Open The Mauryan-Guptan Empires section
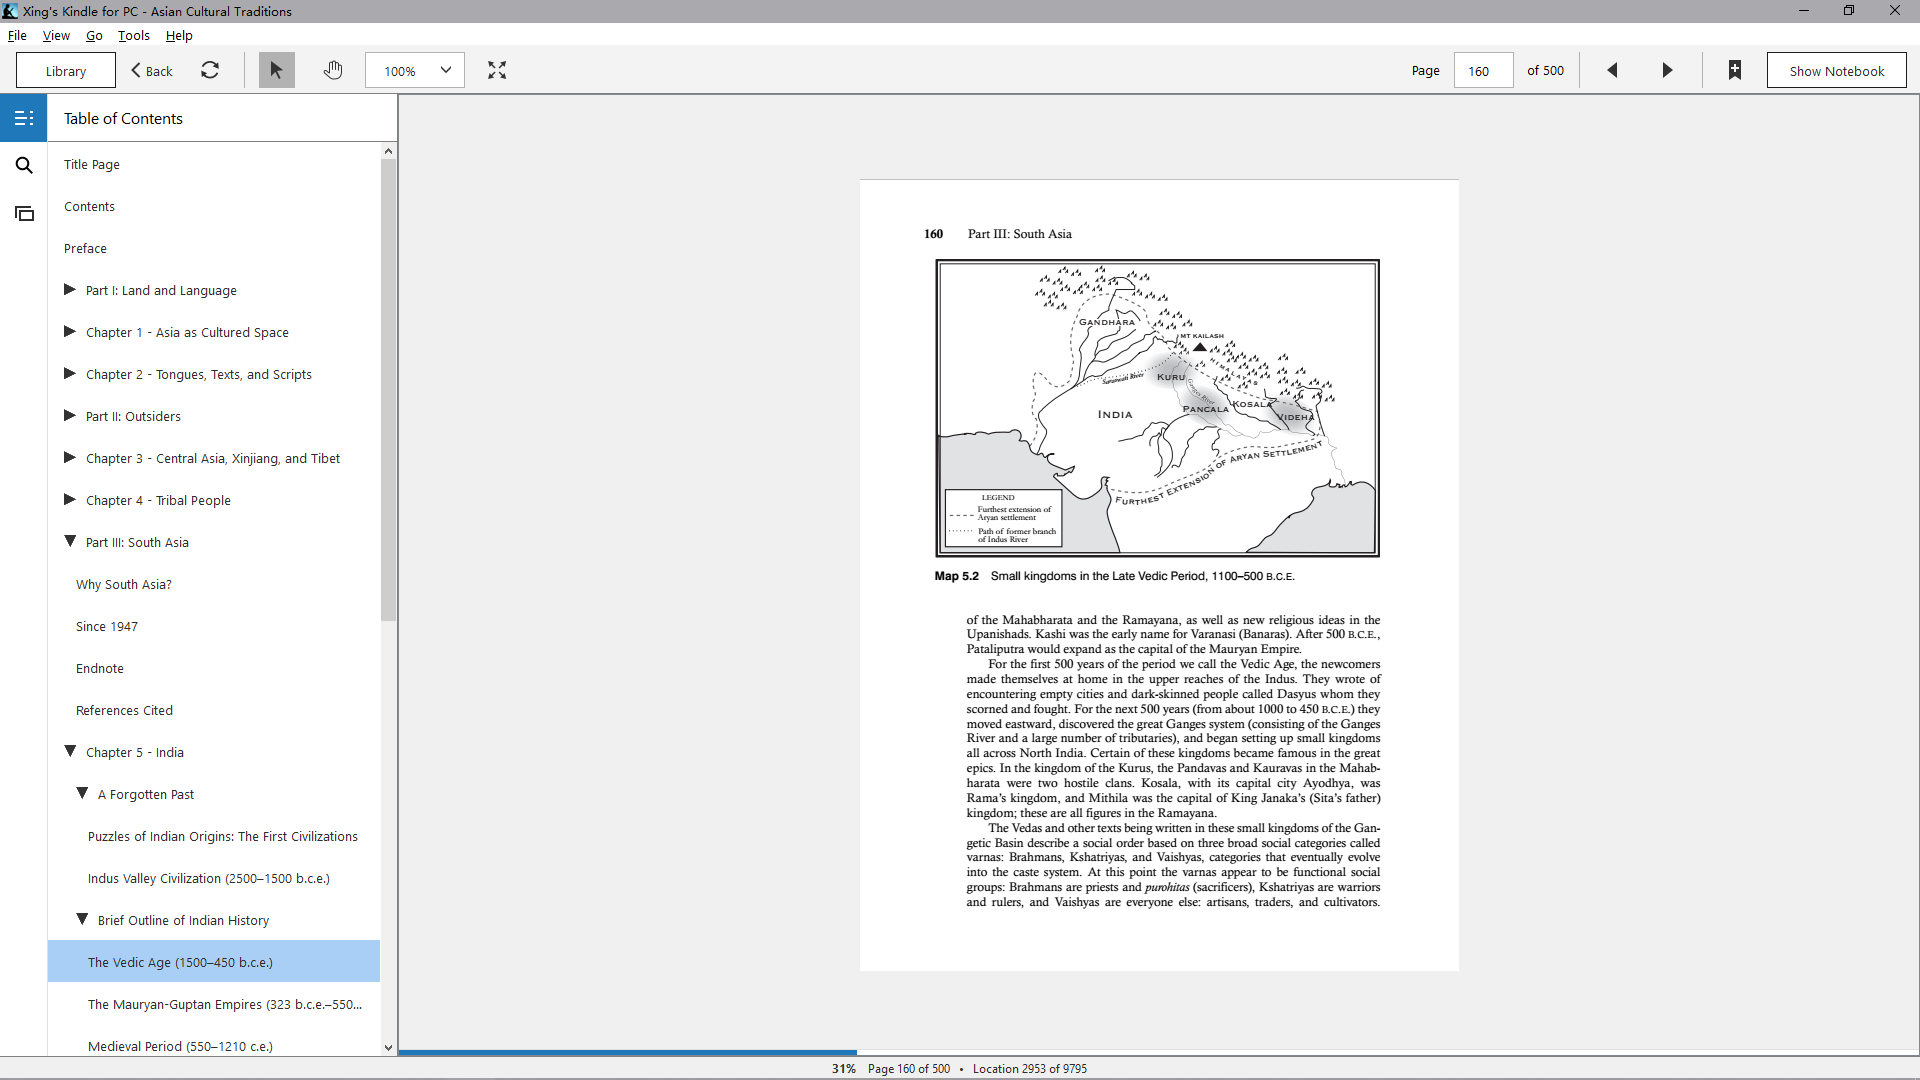The height and width of the screenshot is (1080, 1920). [x=225, y=1004]
